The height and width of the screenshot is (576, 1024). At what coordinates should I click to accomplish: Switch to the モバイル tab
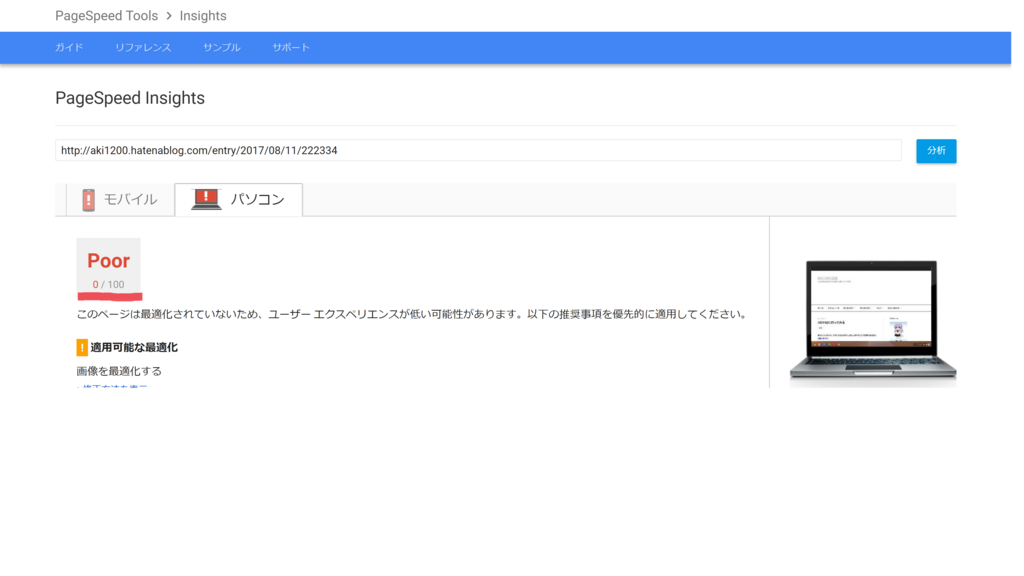coord(121,199)
